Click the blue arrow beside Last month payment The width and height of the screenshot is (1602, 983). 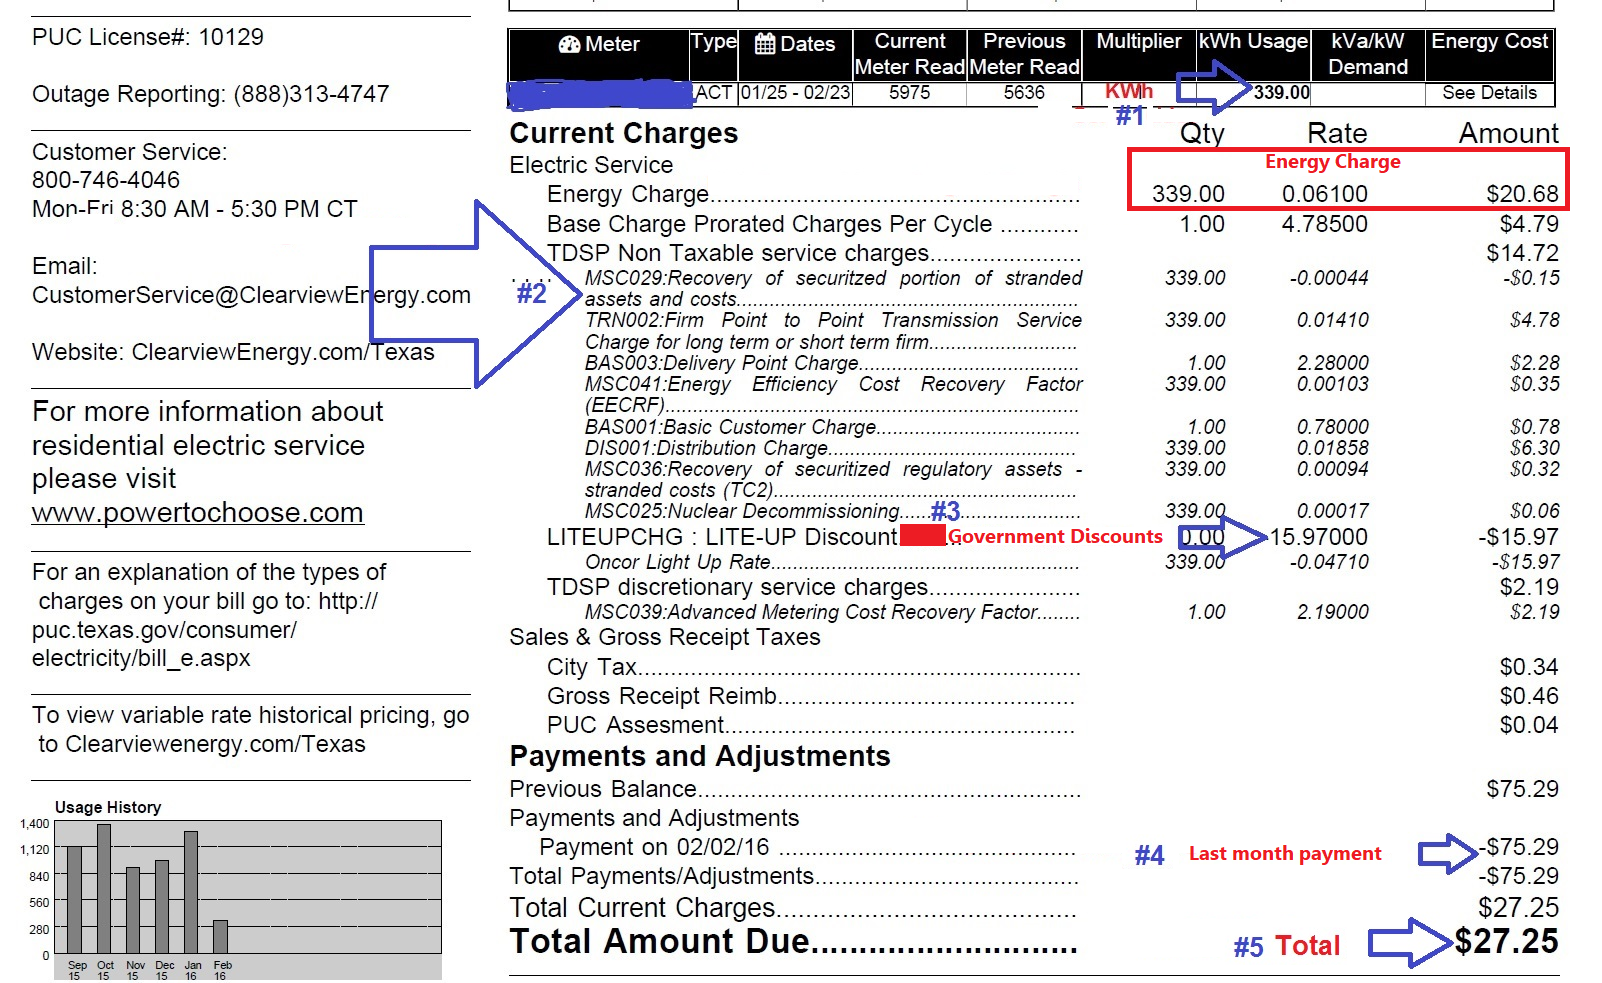(x=1447, y=853)
